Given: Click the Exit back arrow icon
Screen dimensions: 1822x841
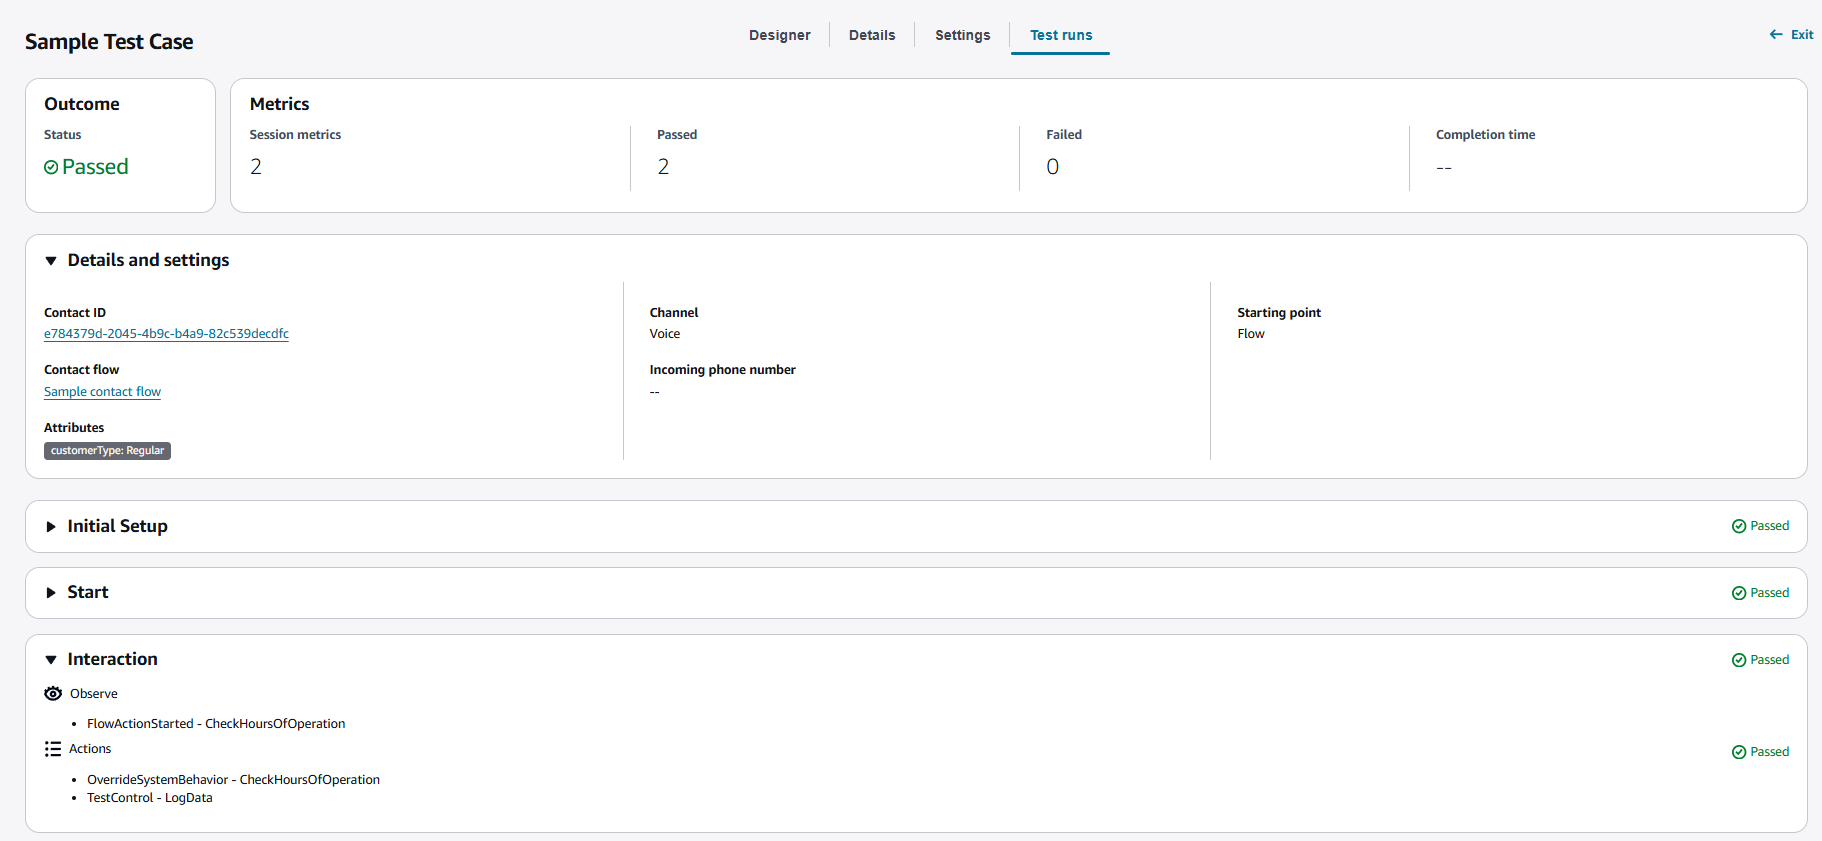Looking at the screenshot, I should 1776,34.
